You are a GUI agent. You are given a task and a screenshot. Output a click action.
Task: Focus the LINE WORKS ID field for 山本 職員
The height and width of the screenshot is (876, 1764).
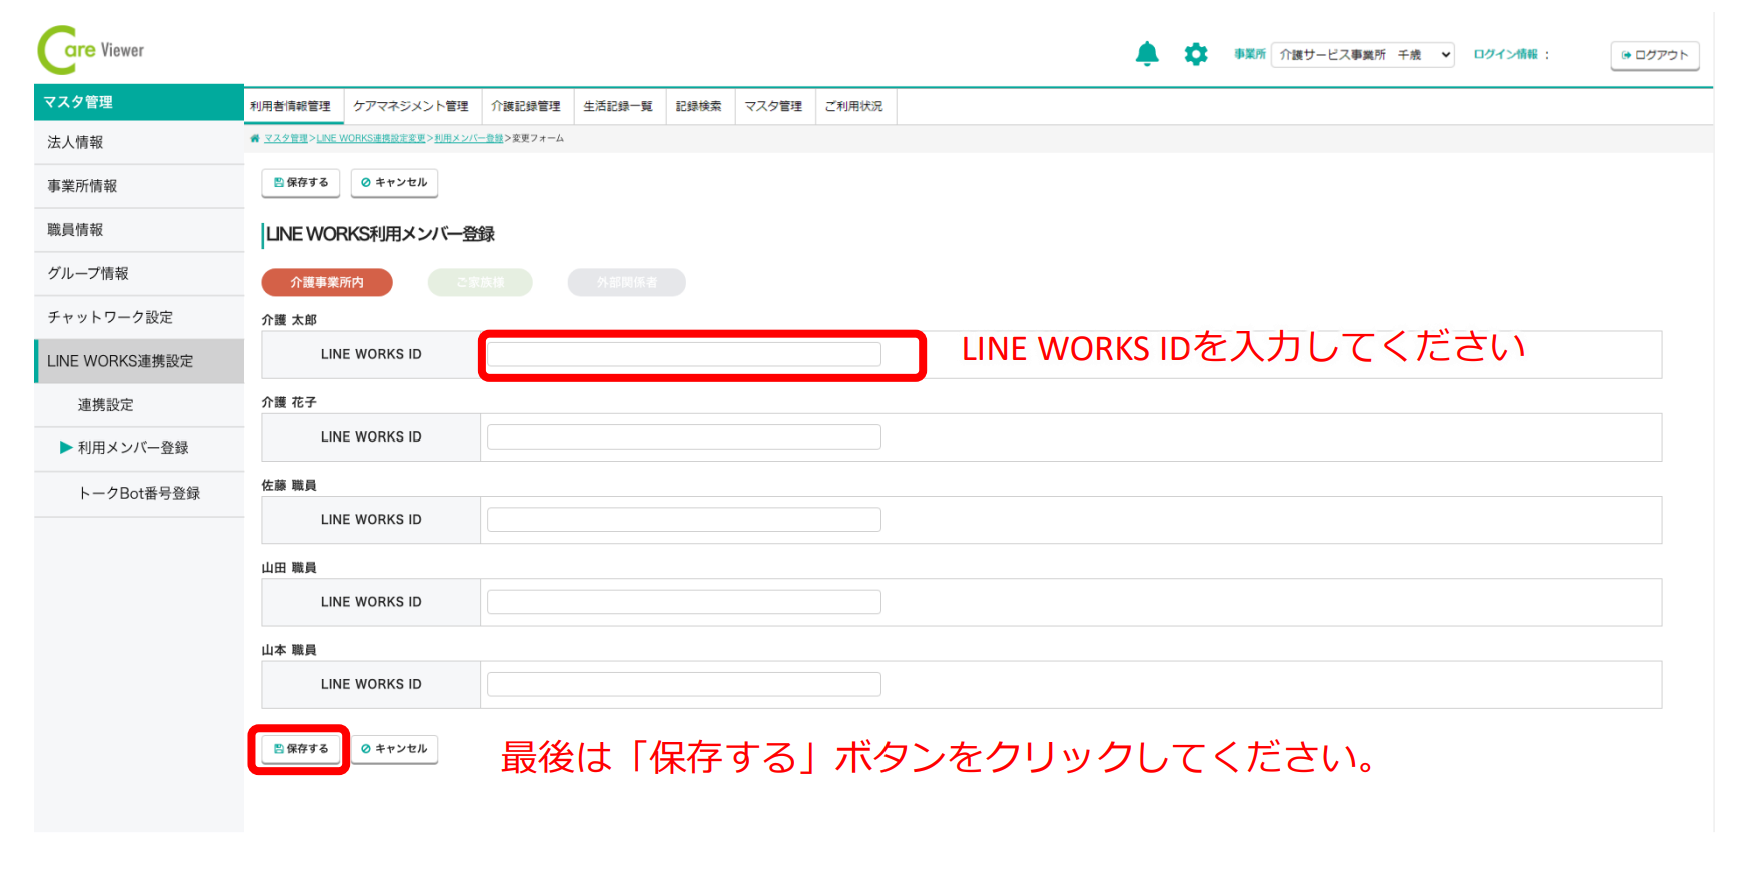[x=683, y=684]
